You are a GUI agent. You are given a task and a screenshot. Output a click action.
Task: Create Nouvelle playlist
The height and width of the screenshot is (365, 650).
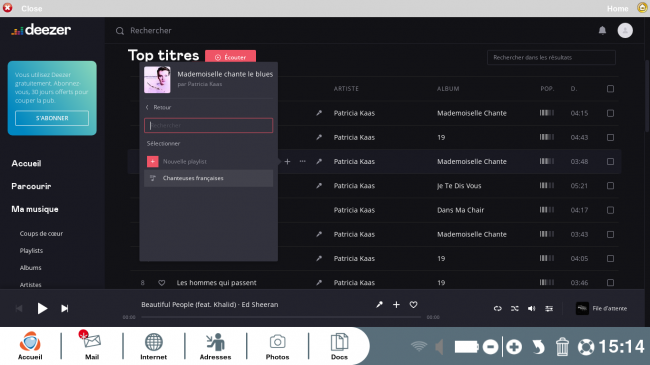click(184, 161)
